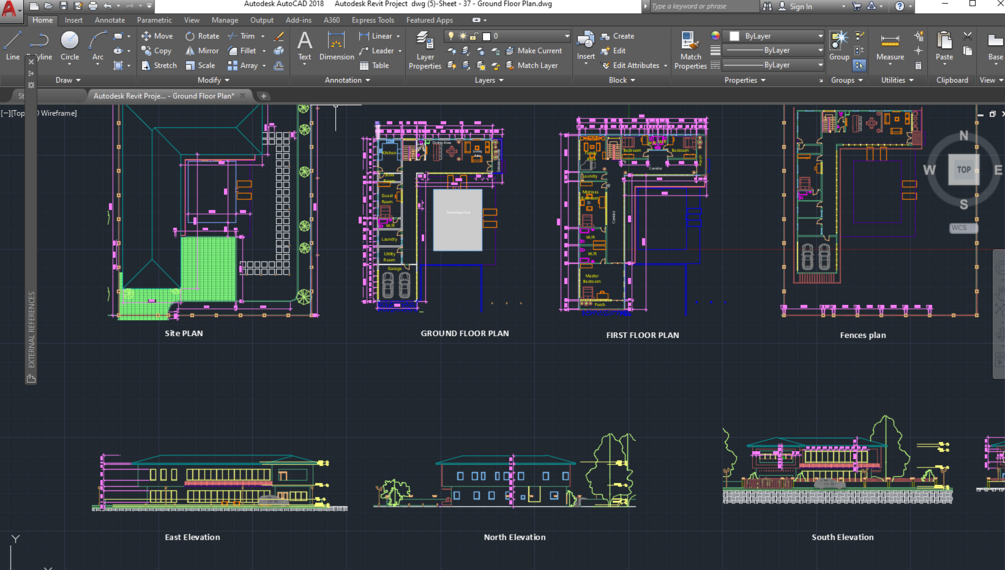Toggle layer freeze sun icon
This screenshot has height=570, width=1005.
point(462,36)
